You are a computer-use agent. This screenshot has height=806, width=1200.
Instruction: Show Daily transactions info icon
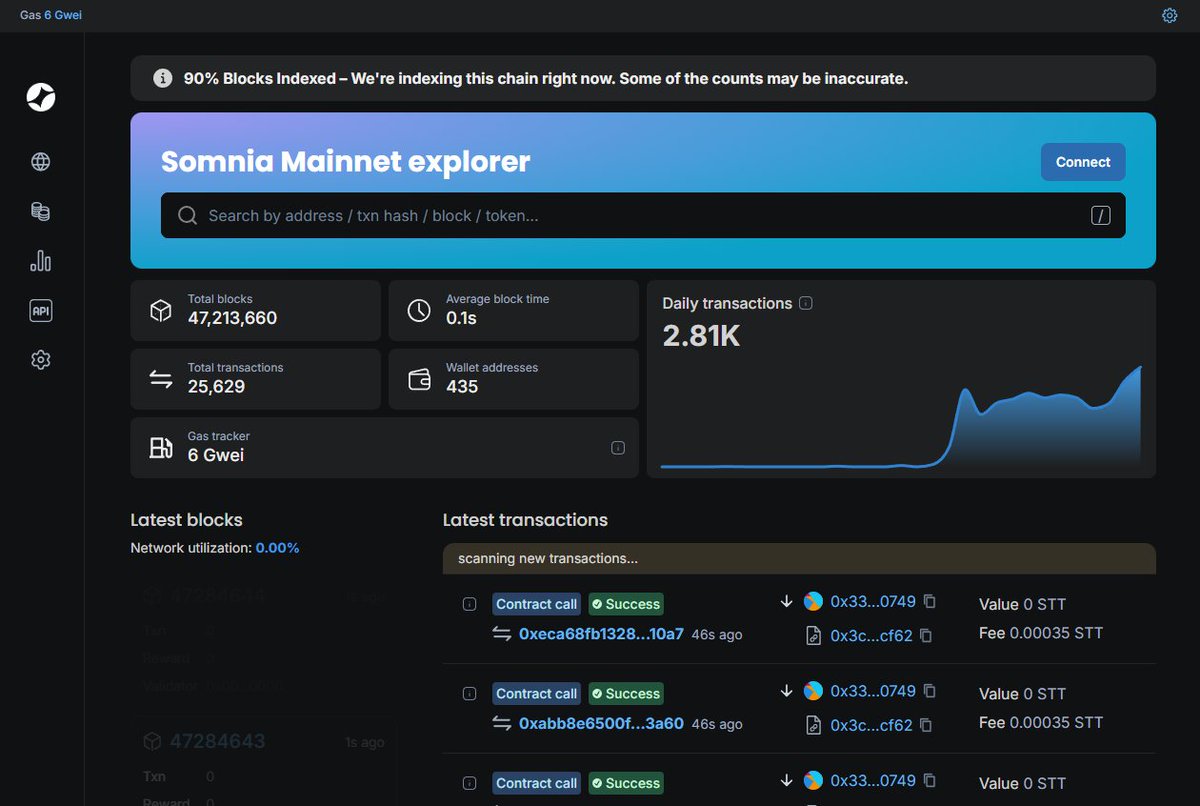[x=806, y=303]
